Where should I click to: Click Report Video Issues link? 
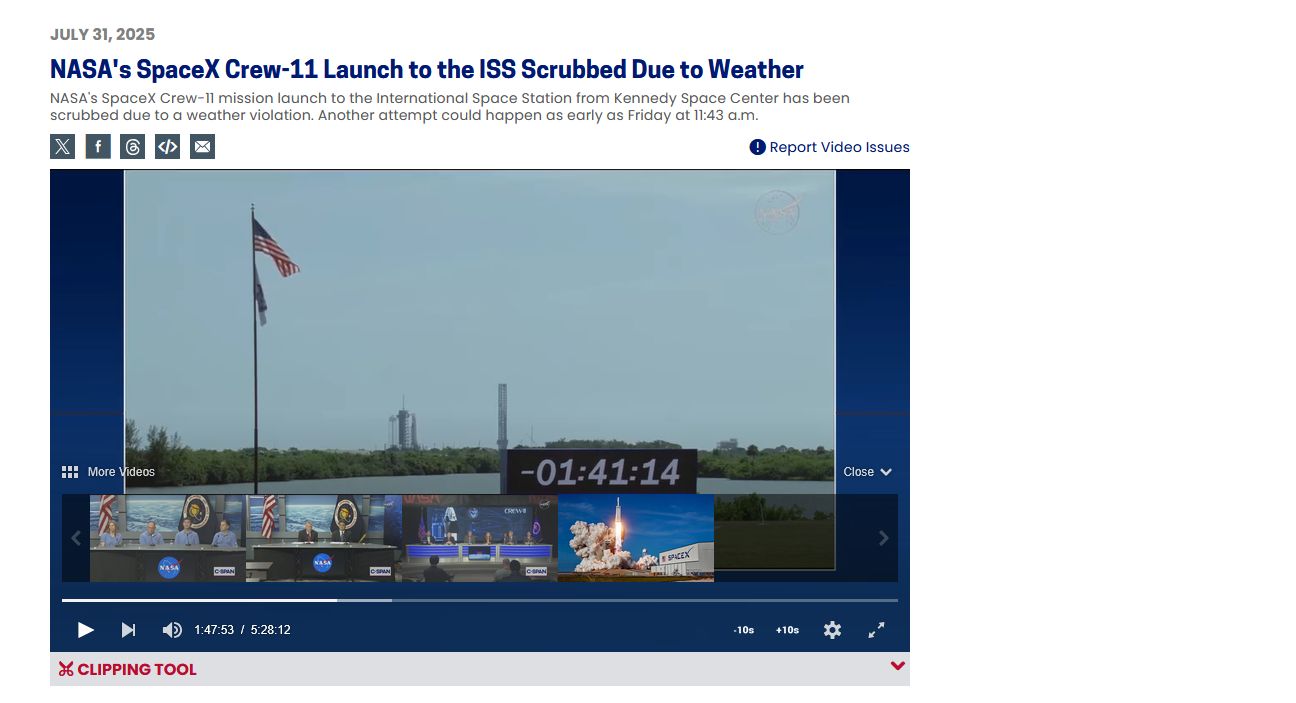click(829, 147)
